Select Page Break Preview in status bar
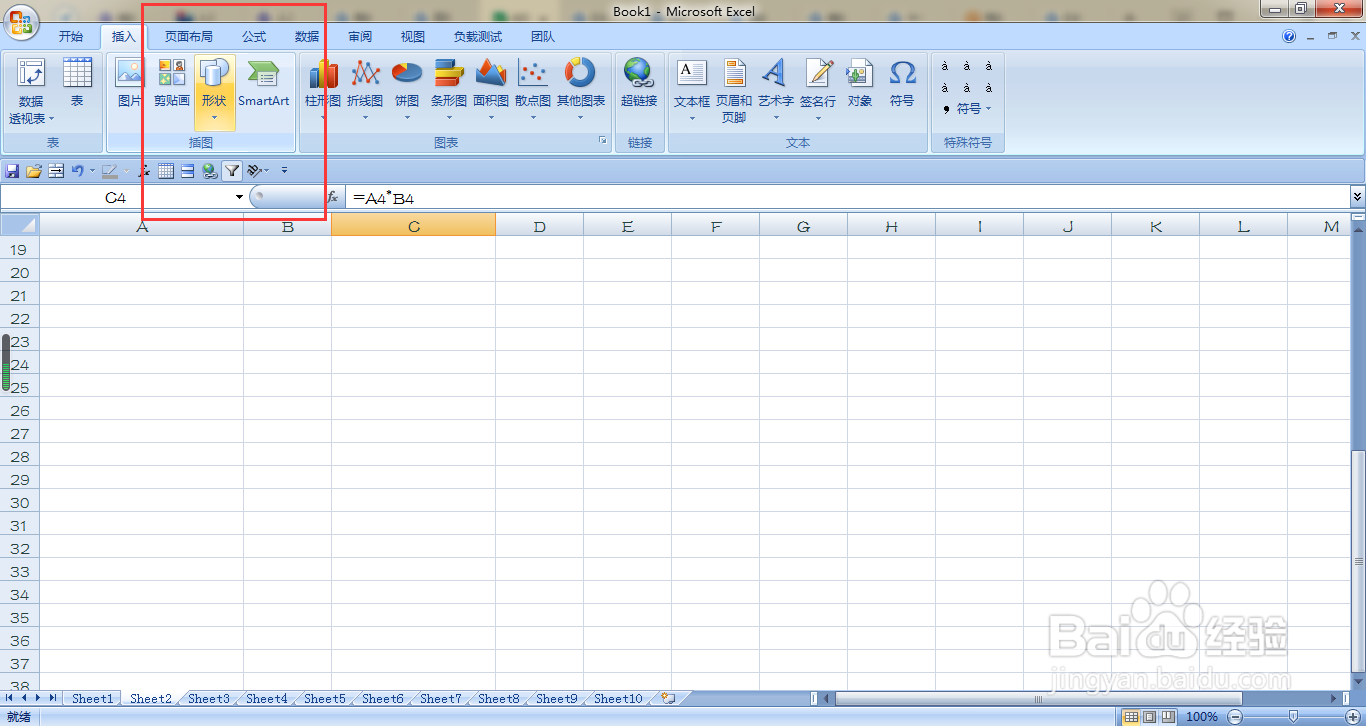This screenshot has width=1366, height=726. [x=1167, y=716]
